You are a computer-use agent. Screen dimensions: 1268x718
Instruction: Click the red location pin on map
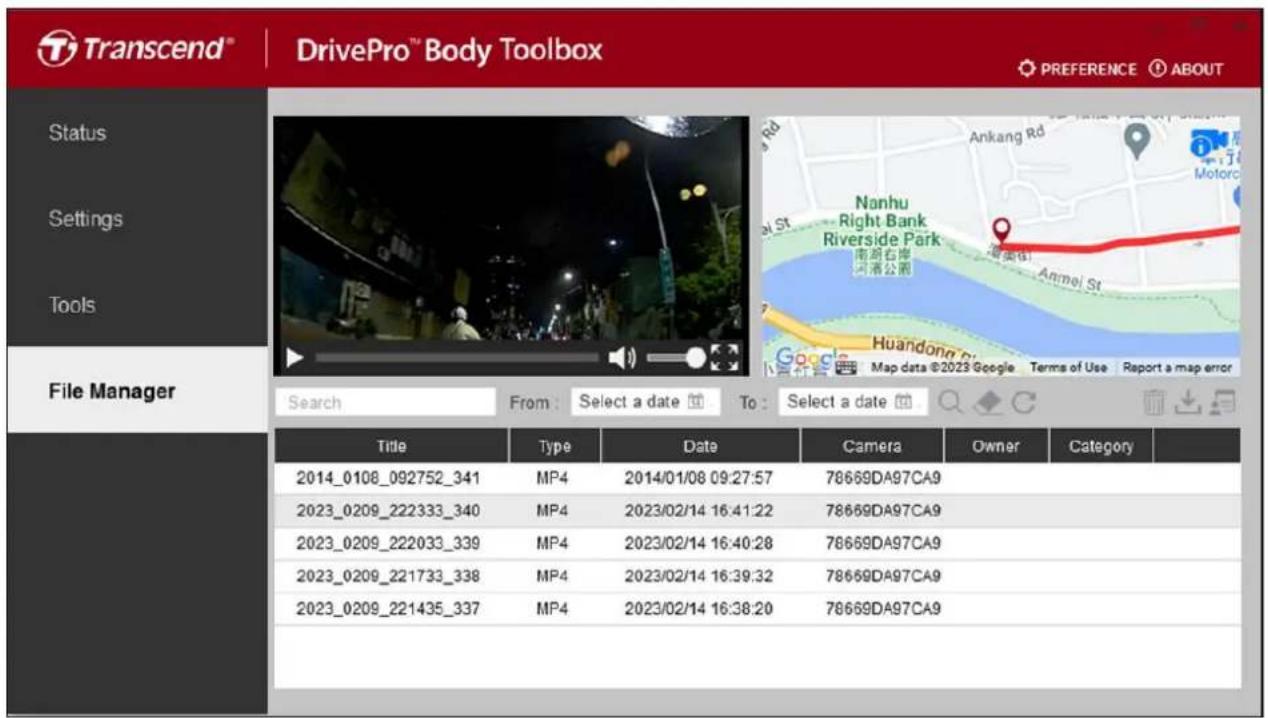point(1001,232)
